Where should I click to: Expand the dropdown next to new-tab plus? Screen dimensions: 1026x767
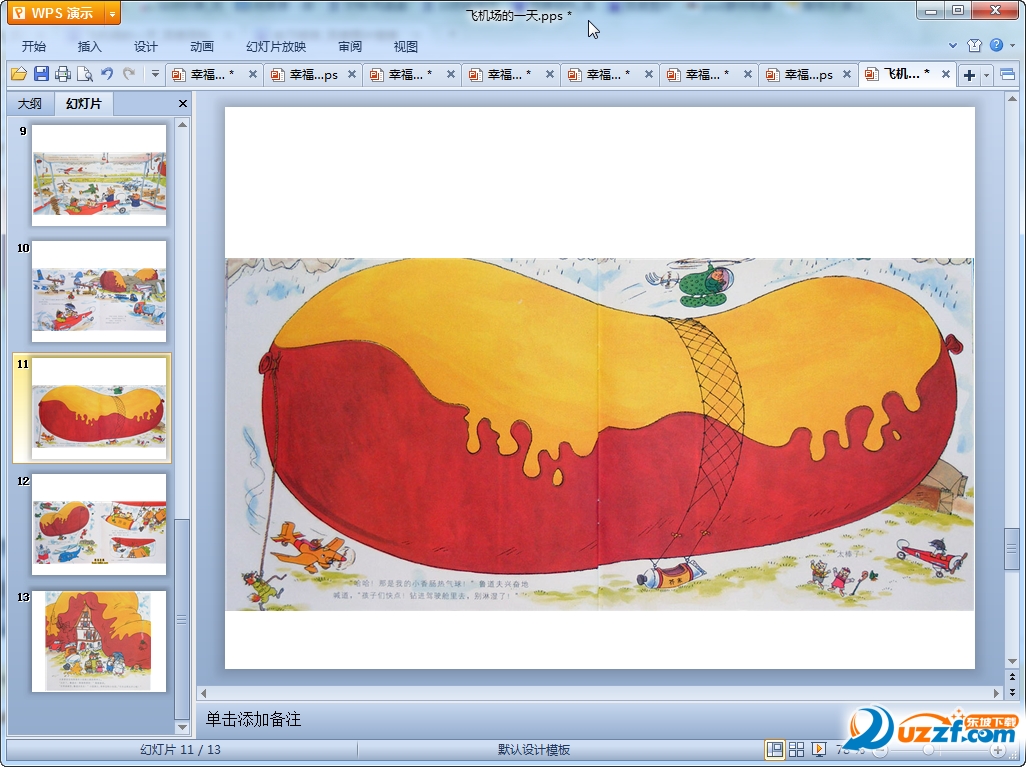[x=986, y=75]
